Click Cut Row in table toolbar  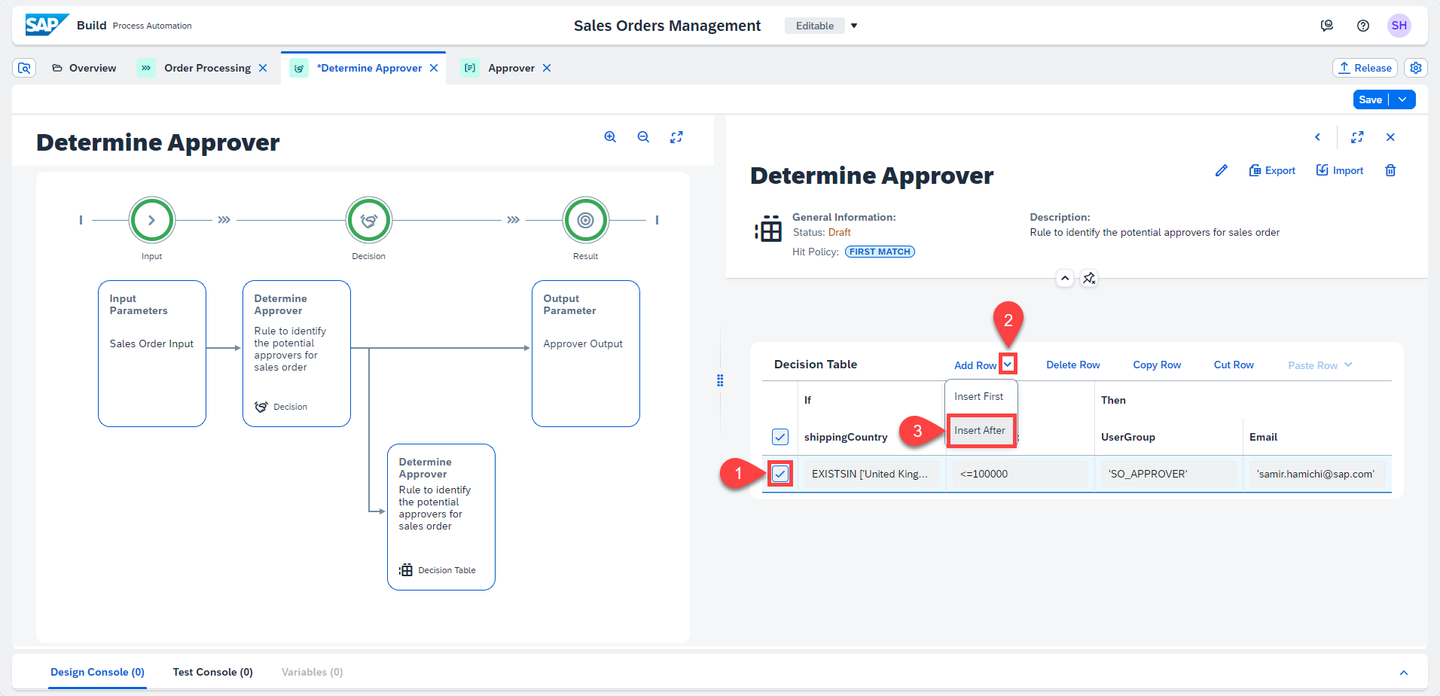[1234, 365]
